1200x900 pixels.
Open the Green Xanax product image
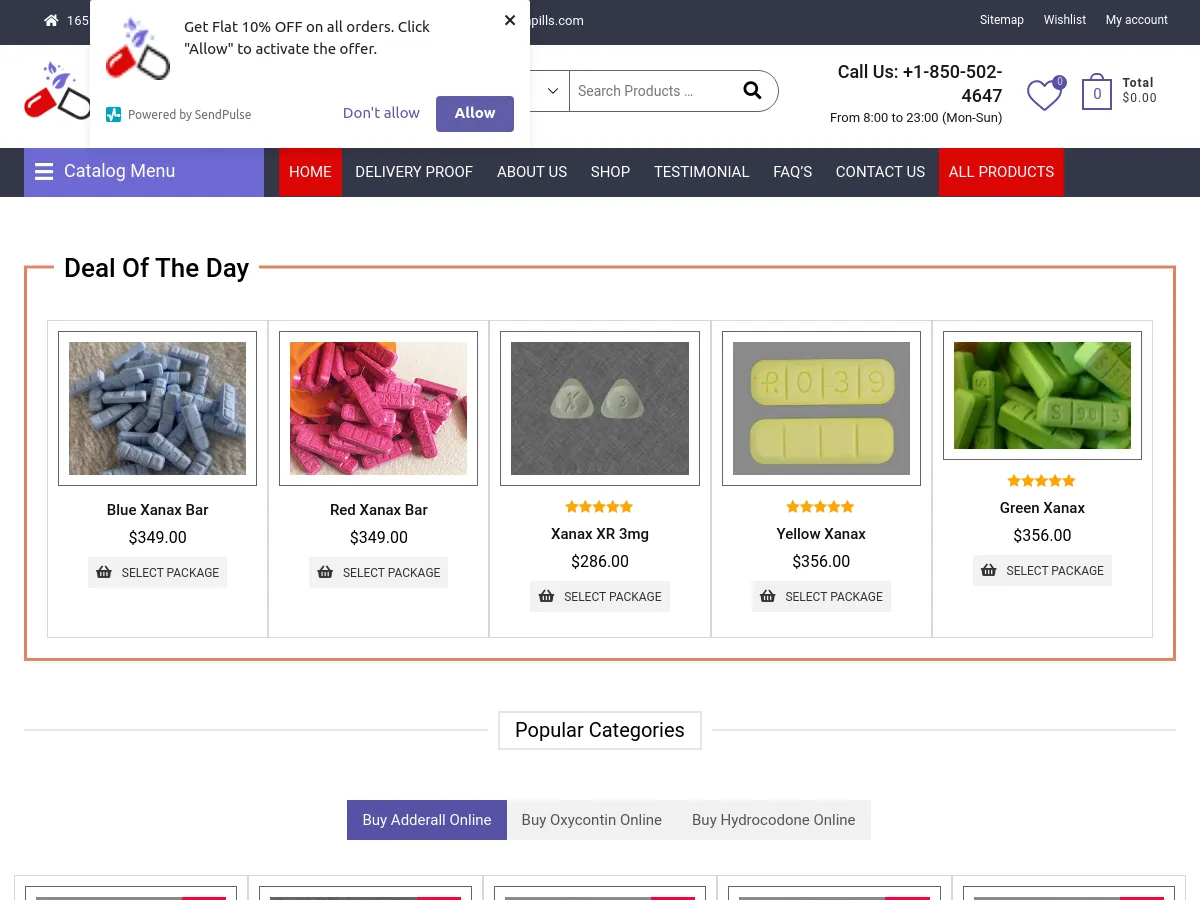point(1042,395)
